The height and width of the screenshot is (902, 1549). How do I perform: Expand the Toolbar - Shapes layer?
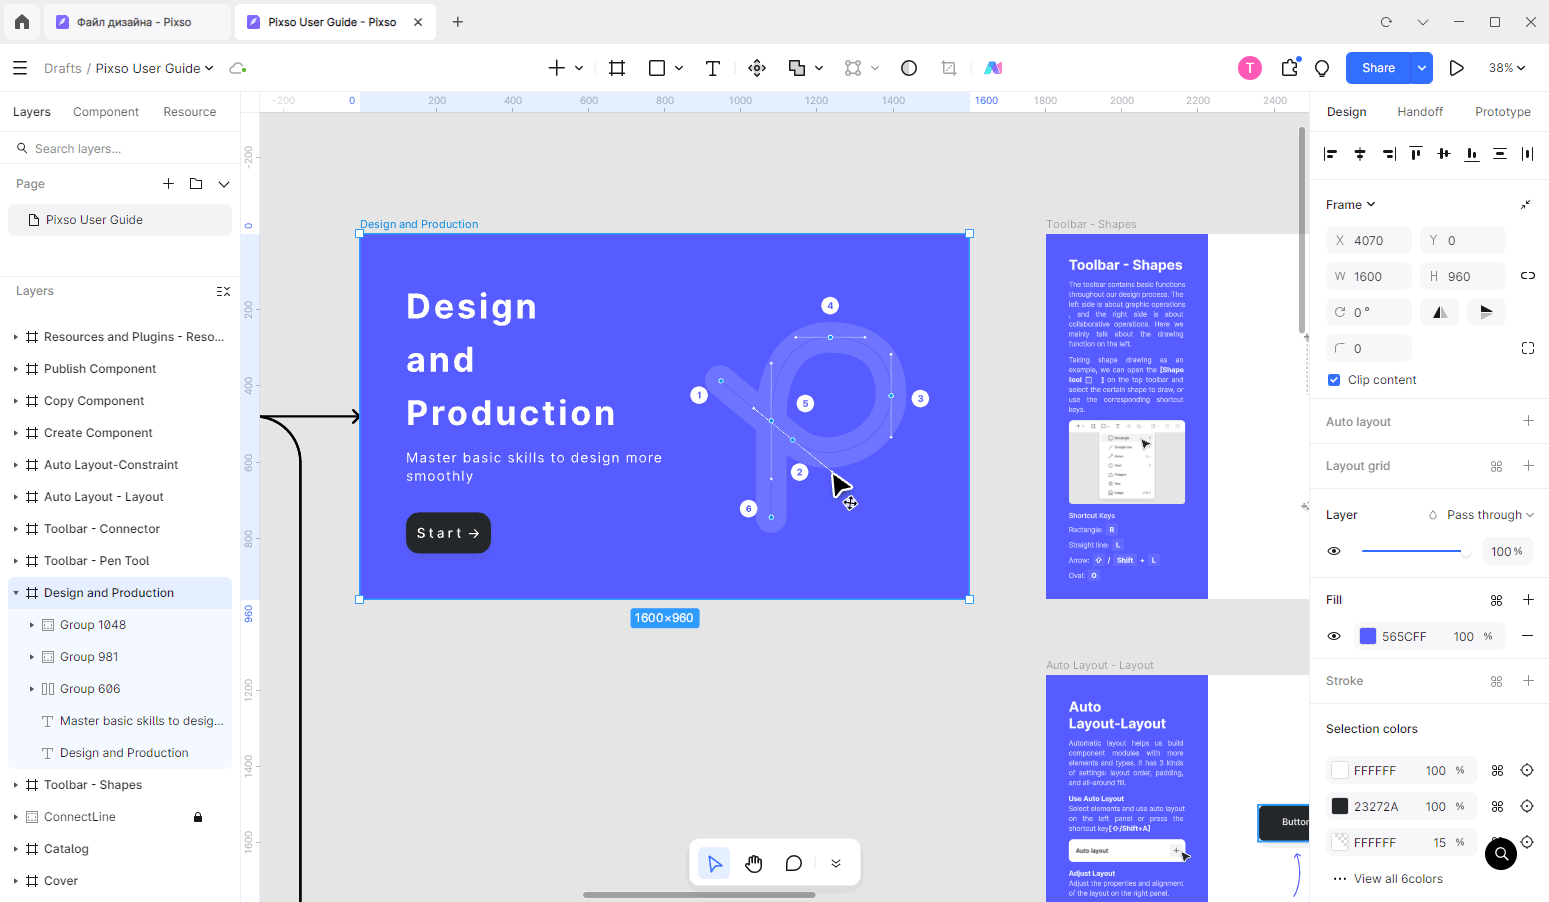click(x=16, y=785)
